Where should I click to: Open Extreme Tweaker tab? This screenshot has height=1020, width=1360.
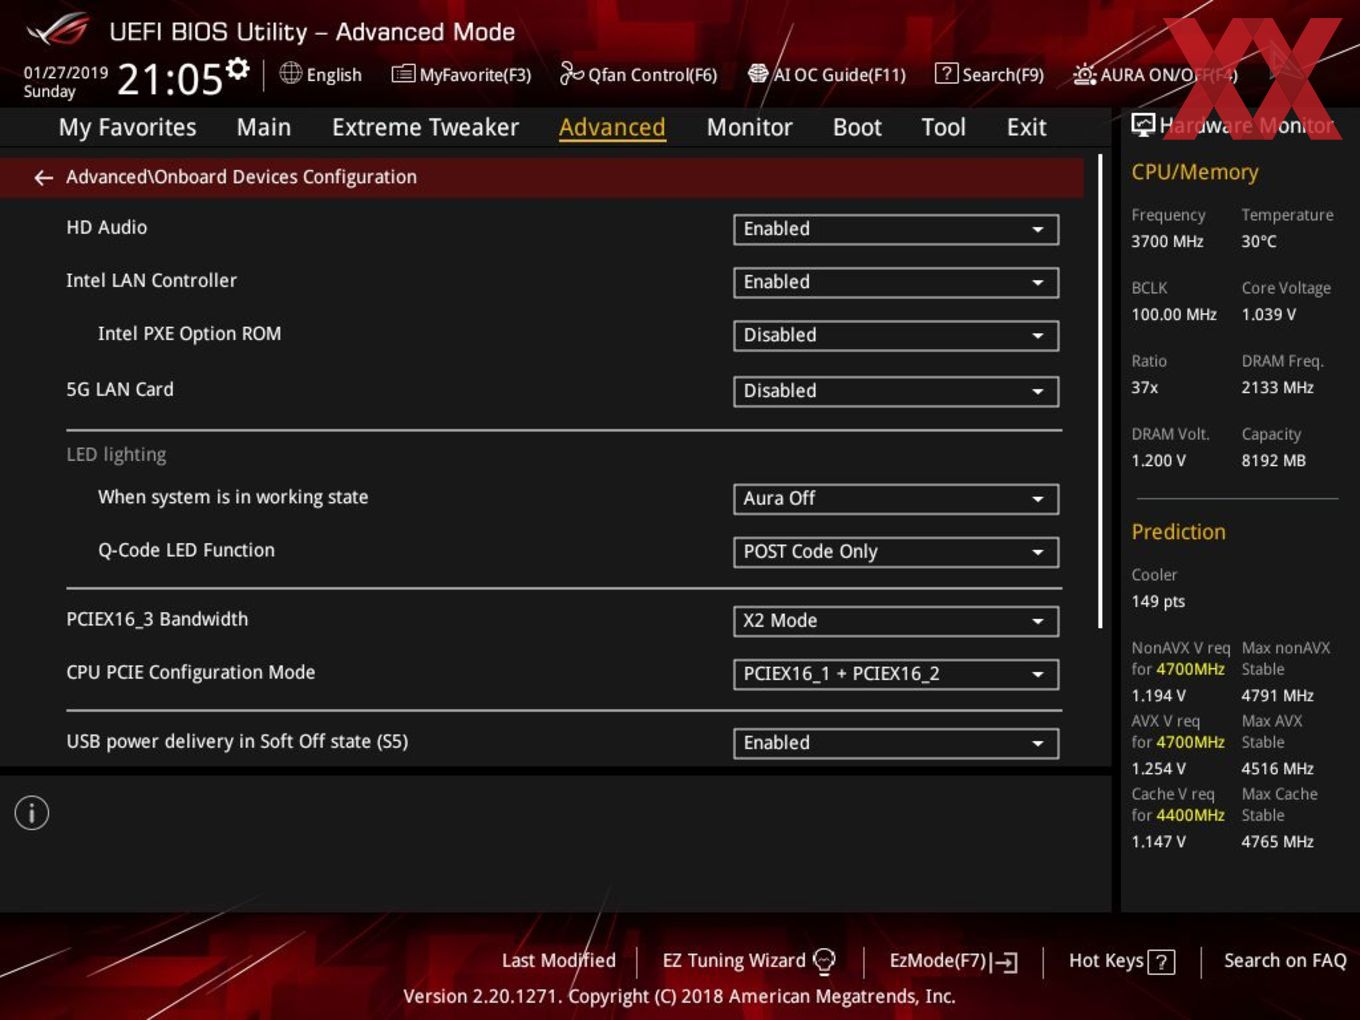425,128
